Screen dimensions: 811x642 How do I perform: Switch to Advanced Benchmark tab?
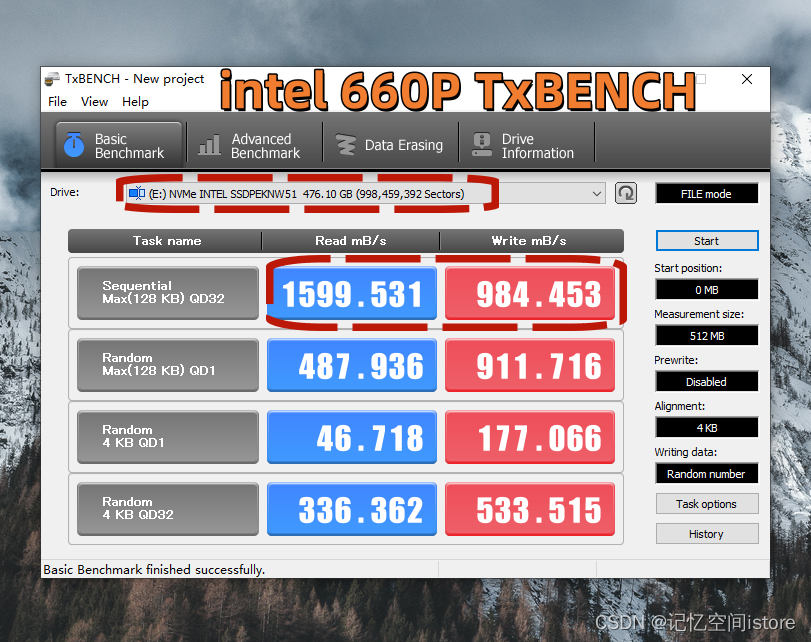(254, 145)
